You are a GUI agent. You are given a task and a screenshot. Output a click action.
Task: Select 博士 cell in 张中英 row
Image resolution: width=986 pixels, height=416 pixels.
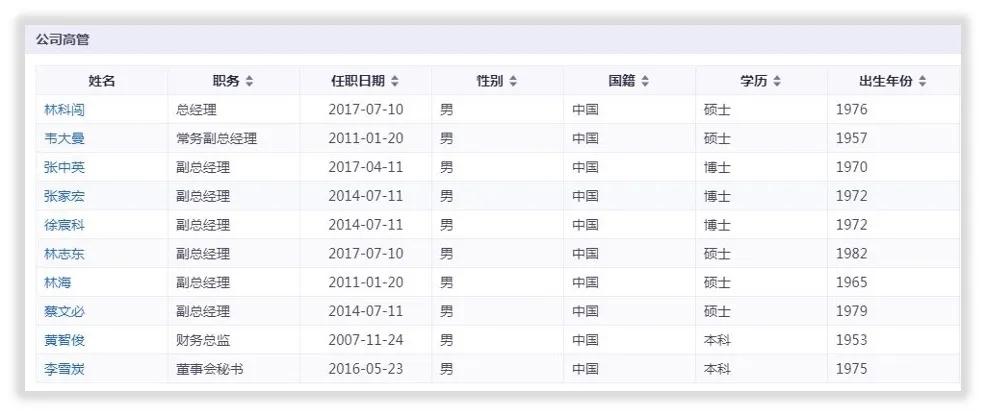762,168
